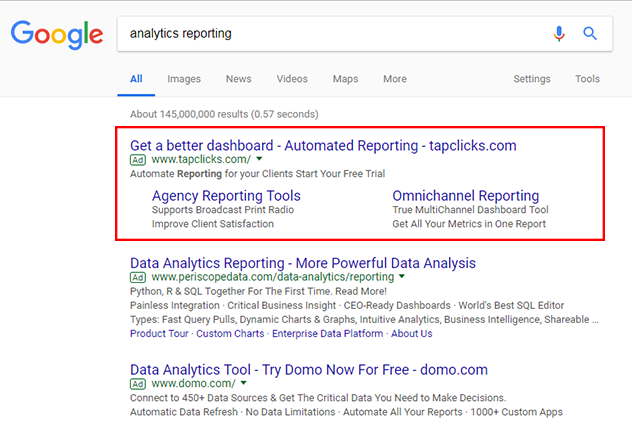Switch to the Maps tab

345,79
